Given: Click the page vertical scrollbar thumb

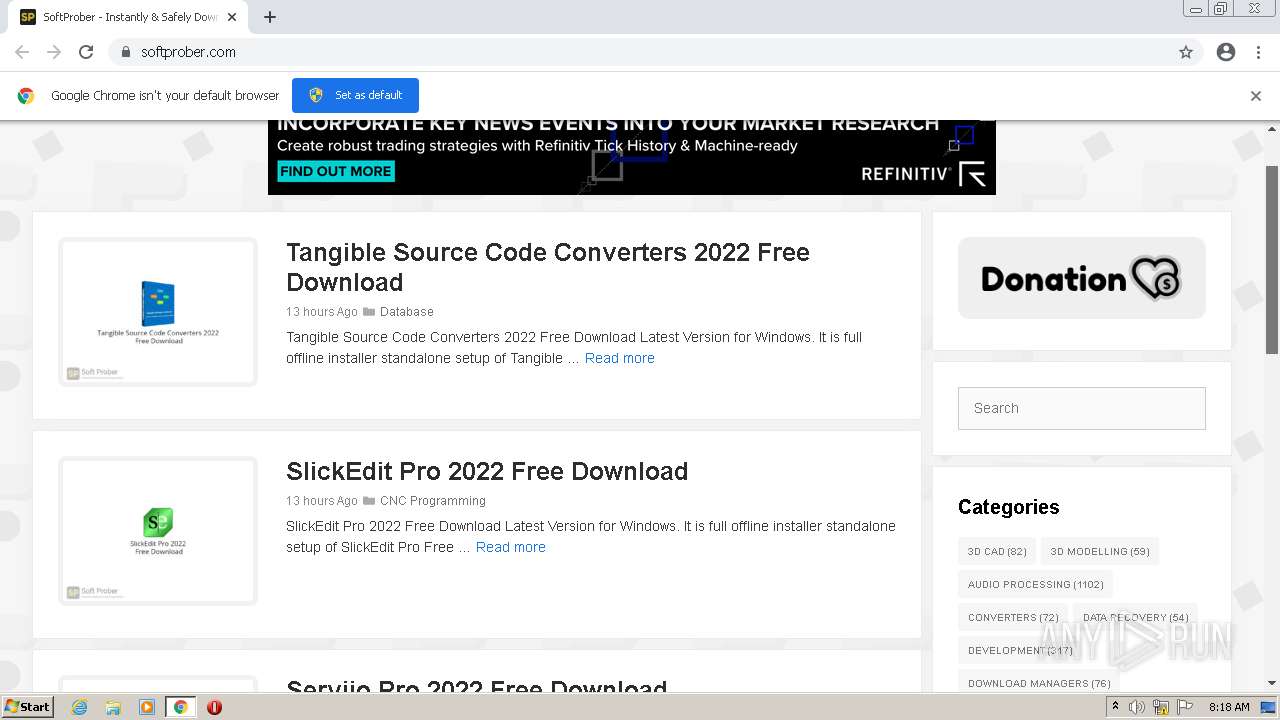Looking at the screenshot, I should 1272,259.
